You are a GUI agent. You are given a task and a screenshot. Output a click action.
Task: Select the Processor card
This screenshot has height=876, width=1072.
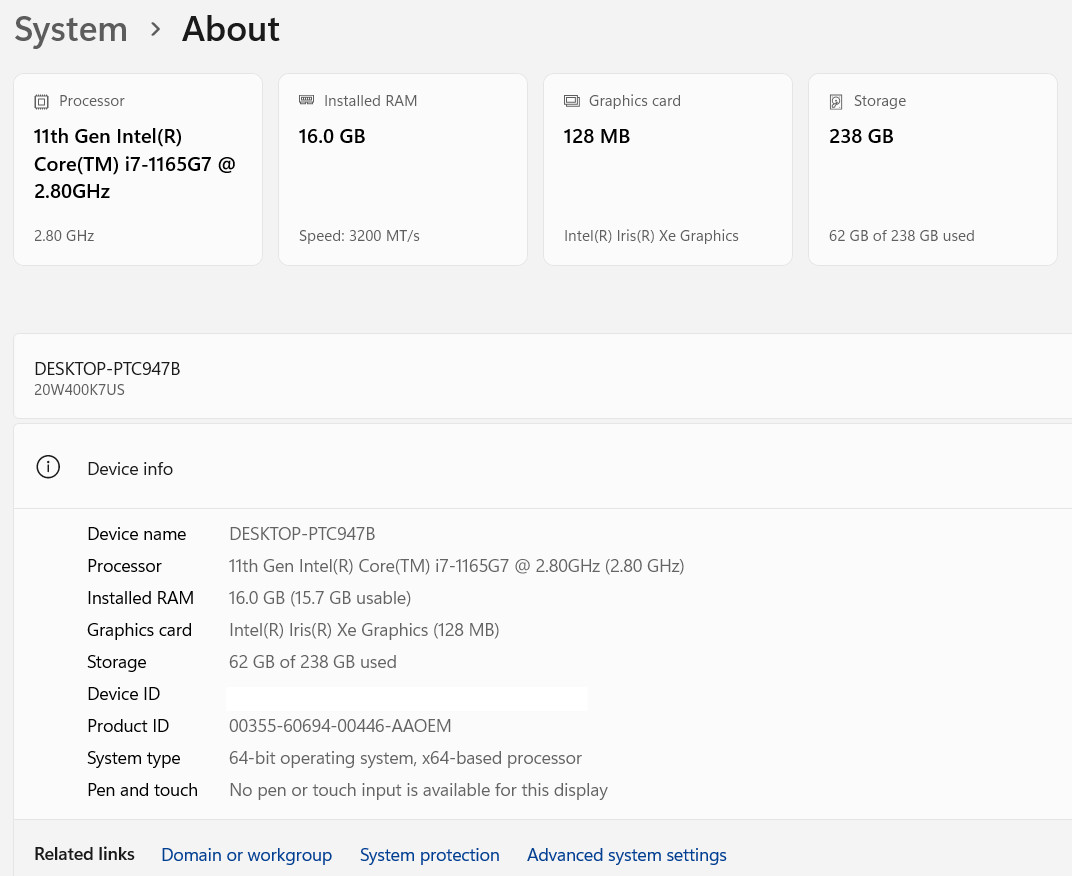coord(138,170)
